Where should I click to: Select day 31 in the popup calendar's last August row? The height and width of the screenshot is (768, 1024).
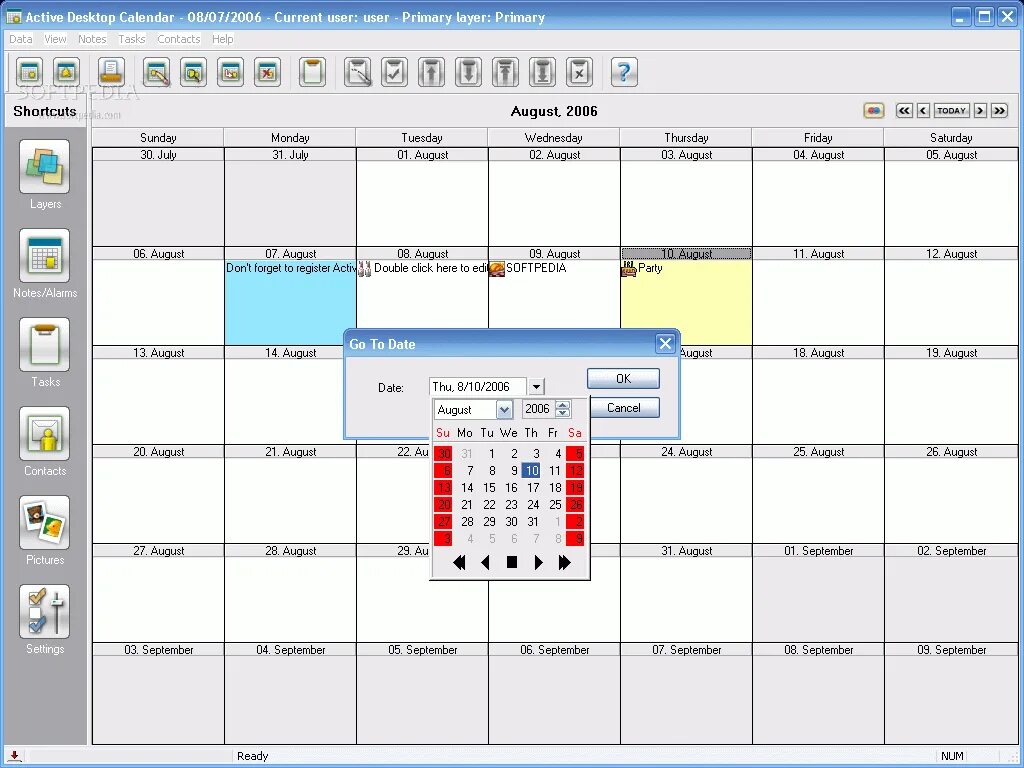(x=533, y=522)
